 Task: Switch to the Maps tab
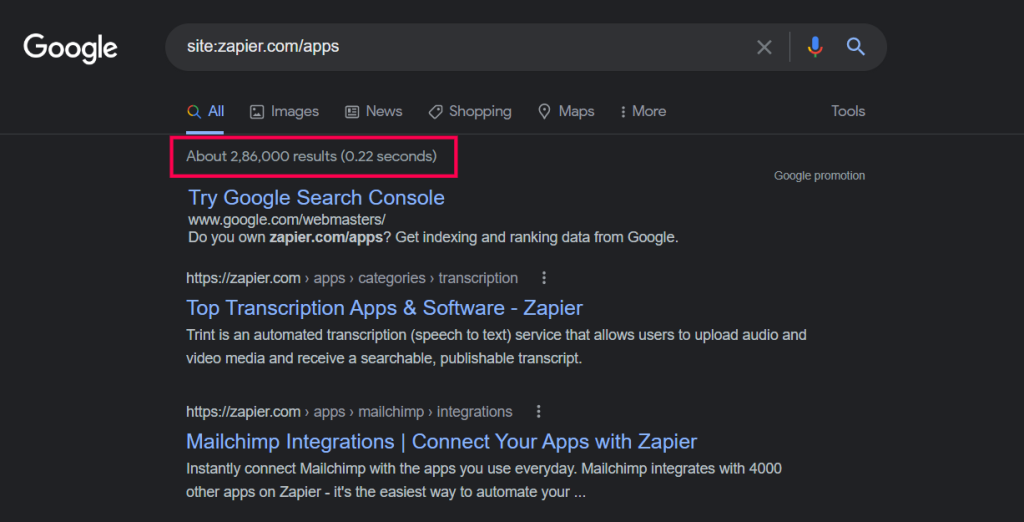pyautogui.click(x=566, y=111)
